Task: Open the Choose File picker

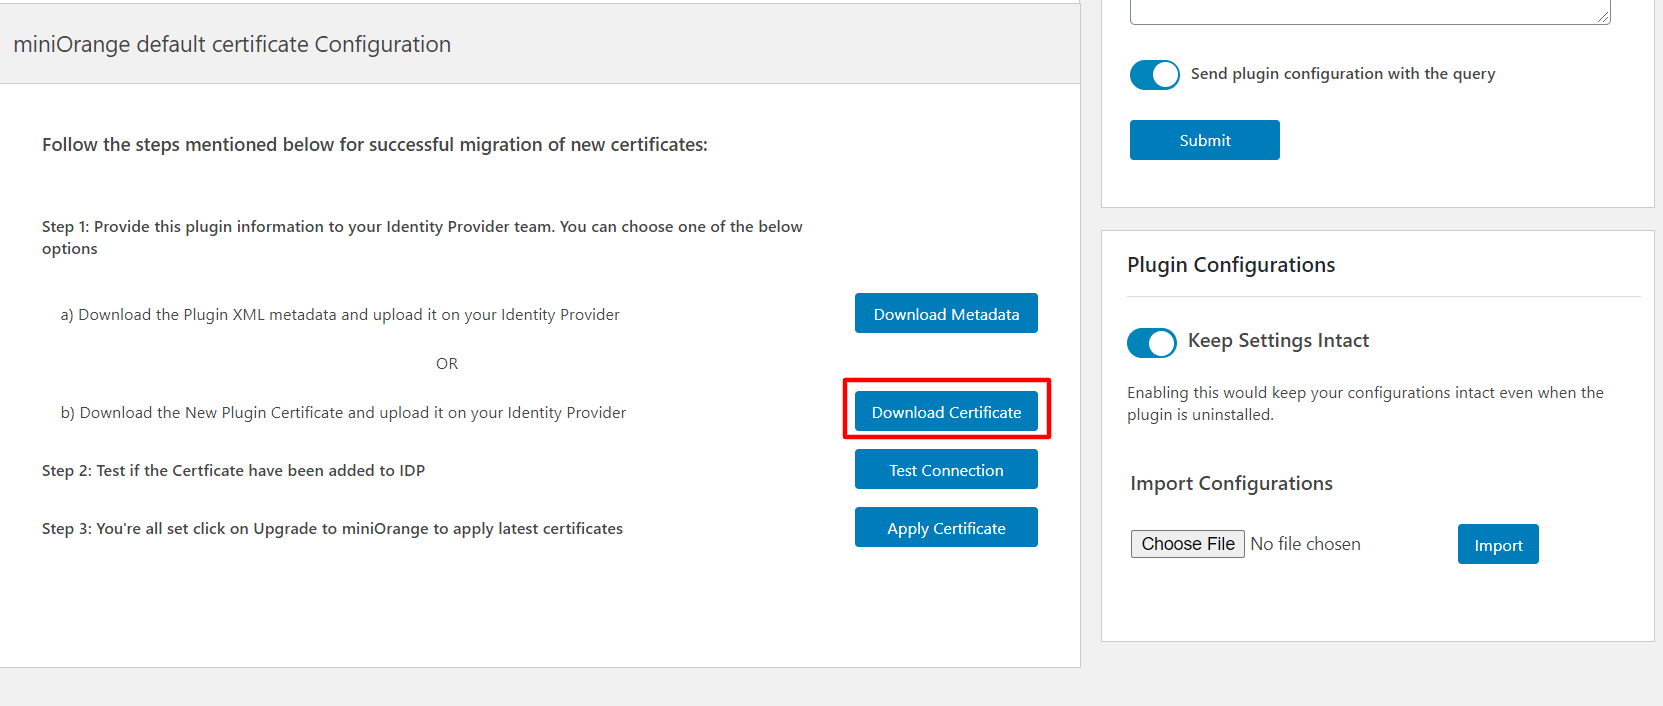Action: [x=1187, y=544]
